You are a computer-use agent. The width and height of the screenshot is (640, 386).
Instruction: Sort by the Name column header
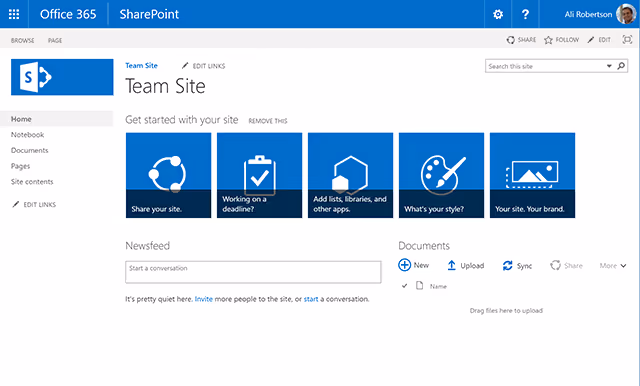pyautogui.click(x=438, y=286)
